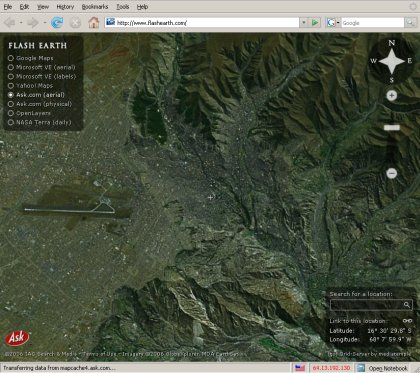Open the Forward button history dropdown

pyautogui.click(x=45, y=23)
